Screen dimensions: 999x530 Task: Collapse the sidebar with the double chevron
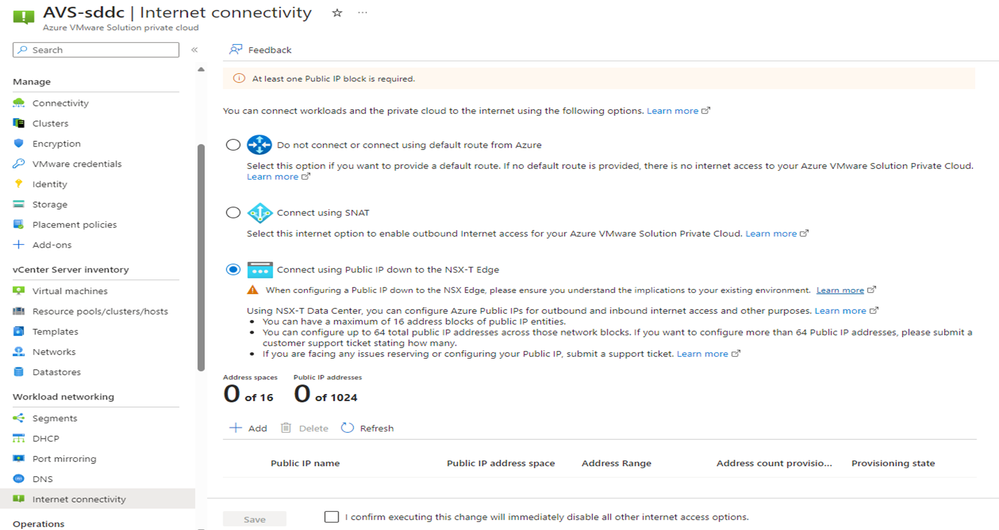coord(194,50)
